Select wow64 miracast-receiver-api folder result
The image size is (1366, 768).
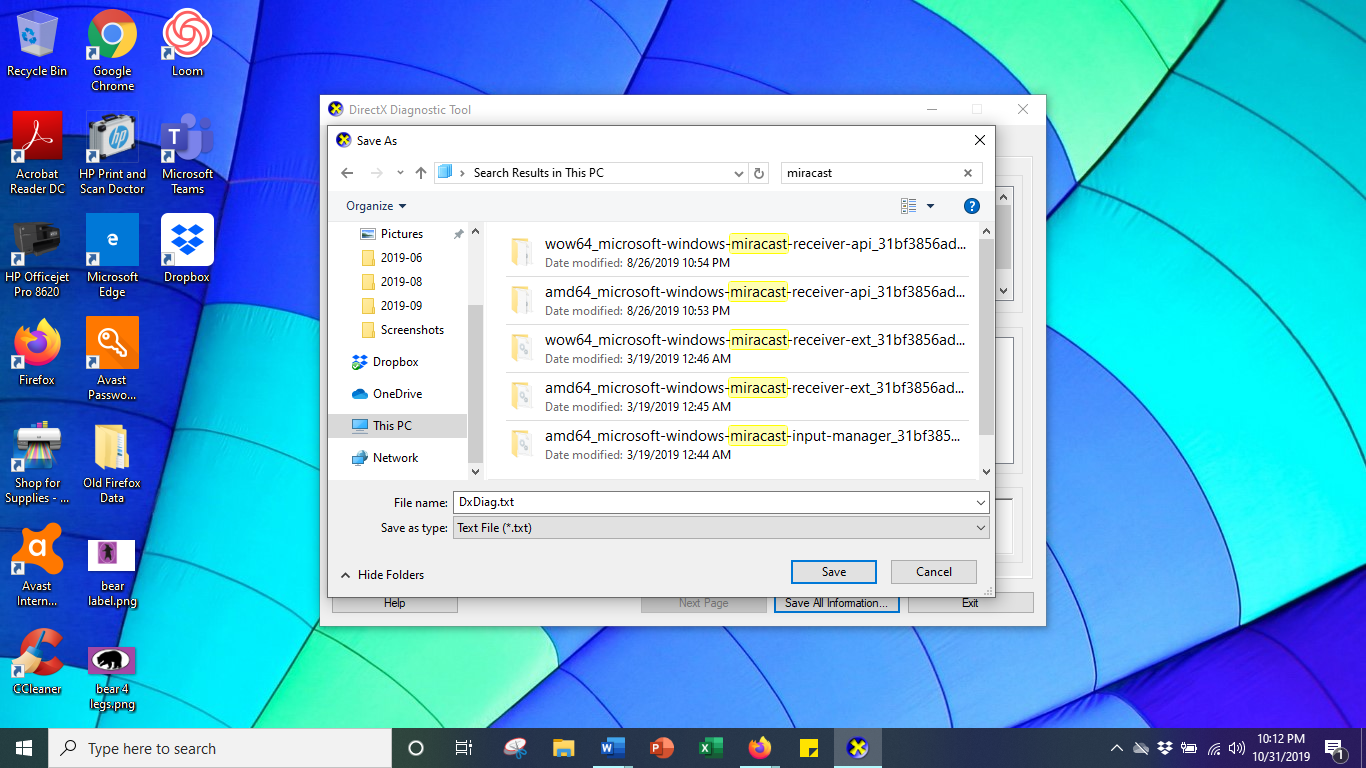click(737, 253)
